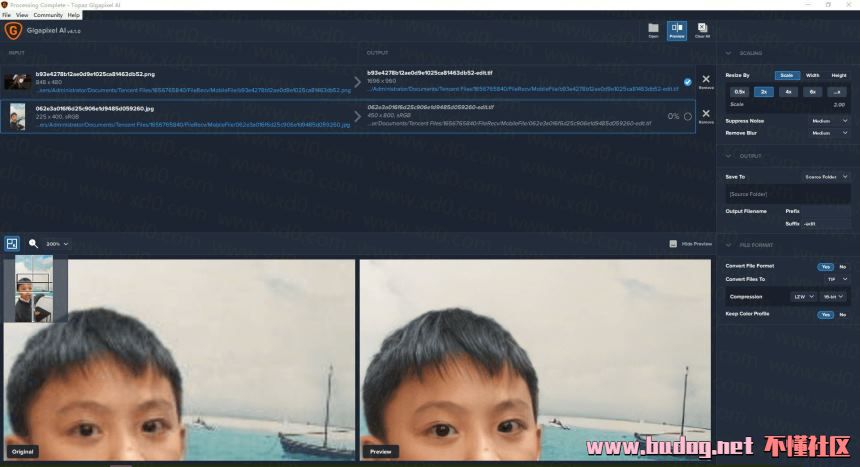Click the Suffix input field
Screen dimensions: 860x467
click(x=826, y=224)
